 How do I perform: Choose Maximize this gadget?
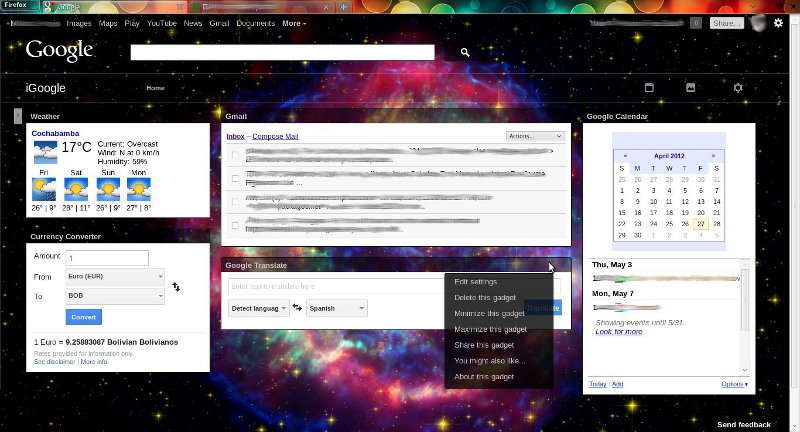(x=490, y=329)
